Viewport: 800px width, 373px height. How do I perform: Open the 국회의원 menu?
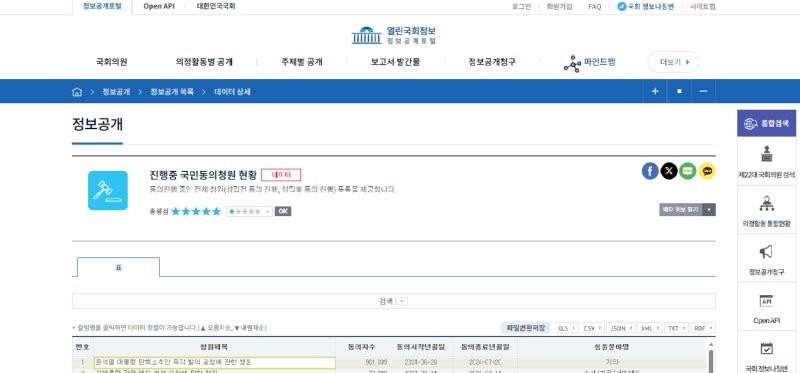[111, 62]
